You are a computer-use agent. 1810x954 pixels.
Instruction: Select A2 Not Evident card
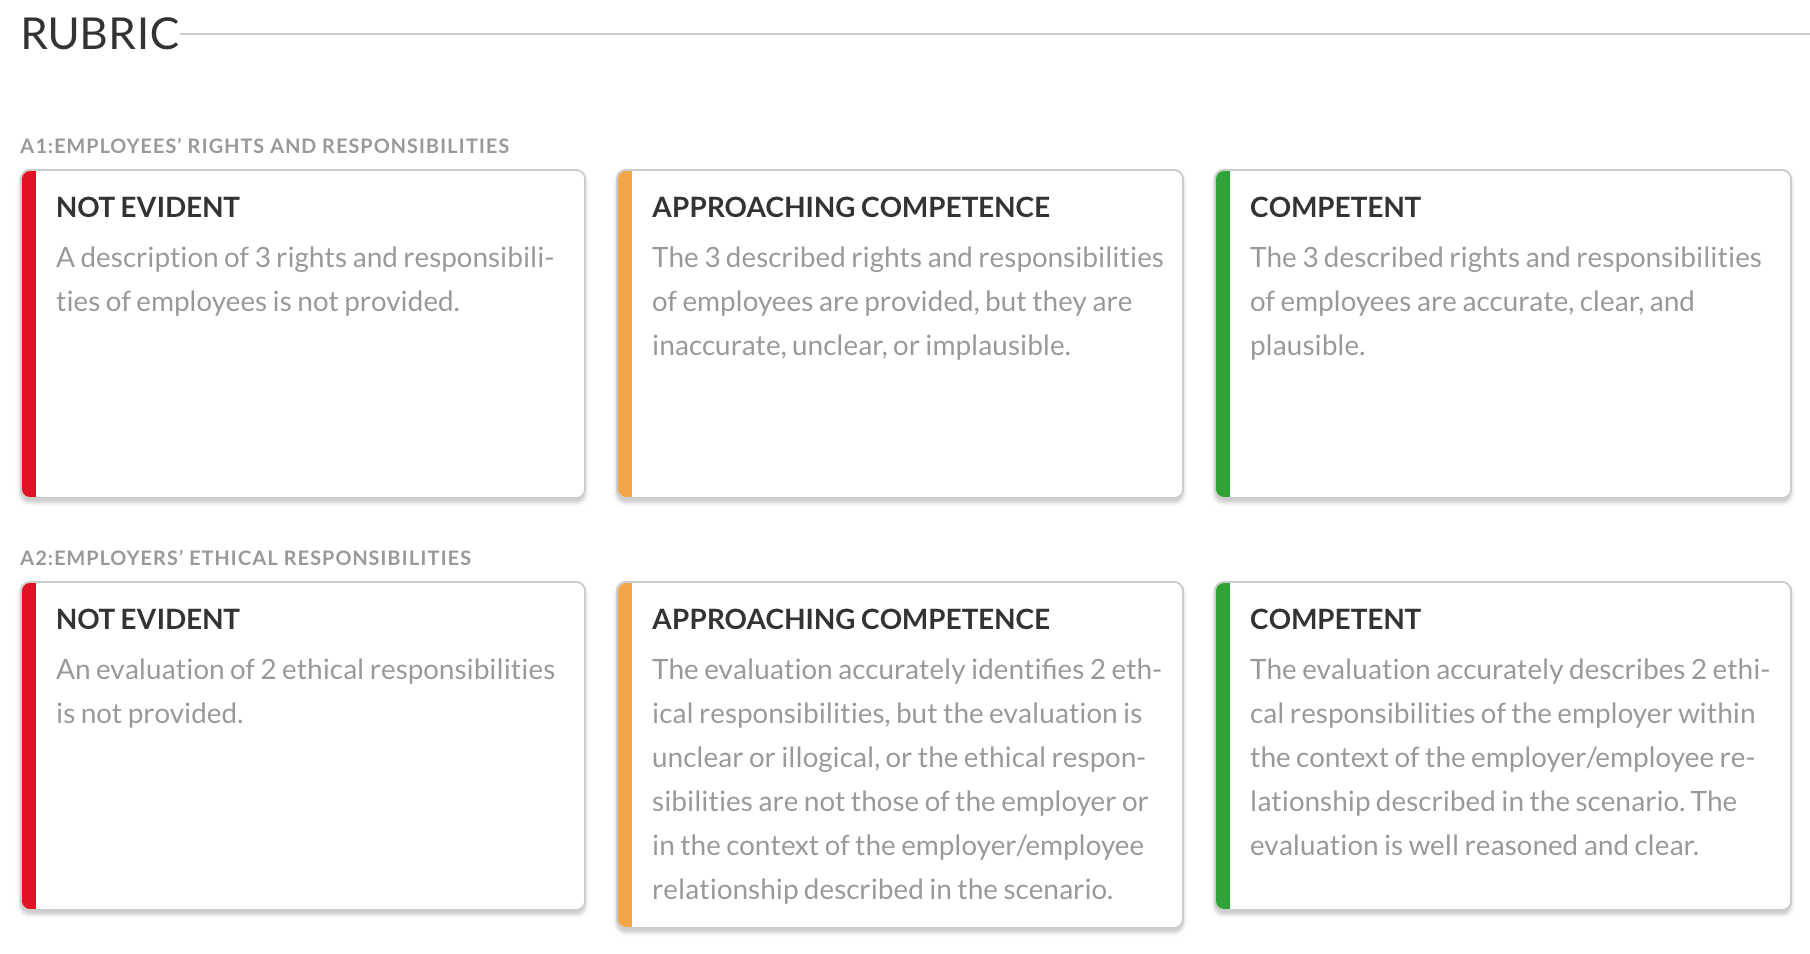(x=303, y=746)
